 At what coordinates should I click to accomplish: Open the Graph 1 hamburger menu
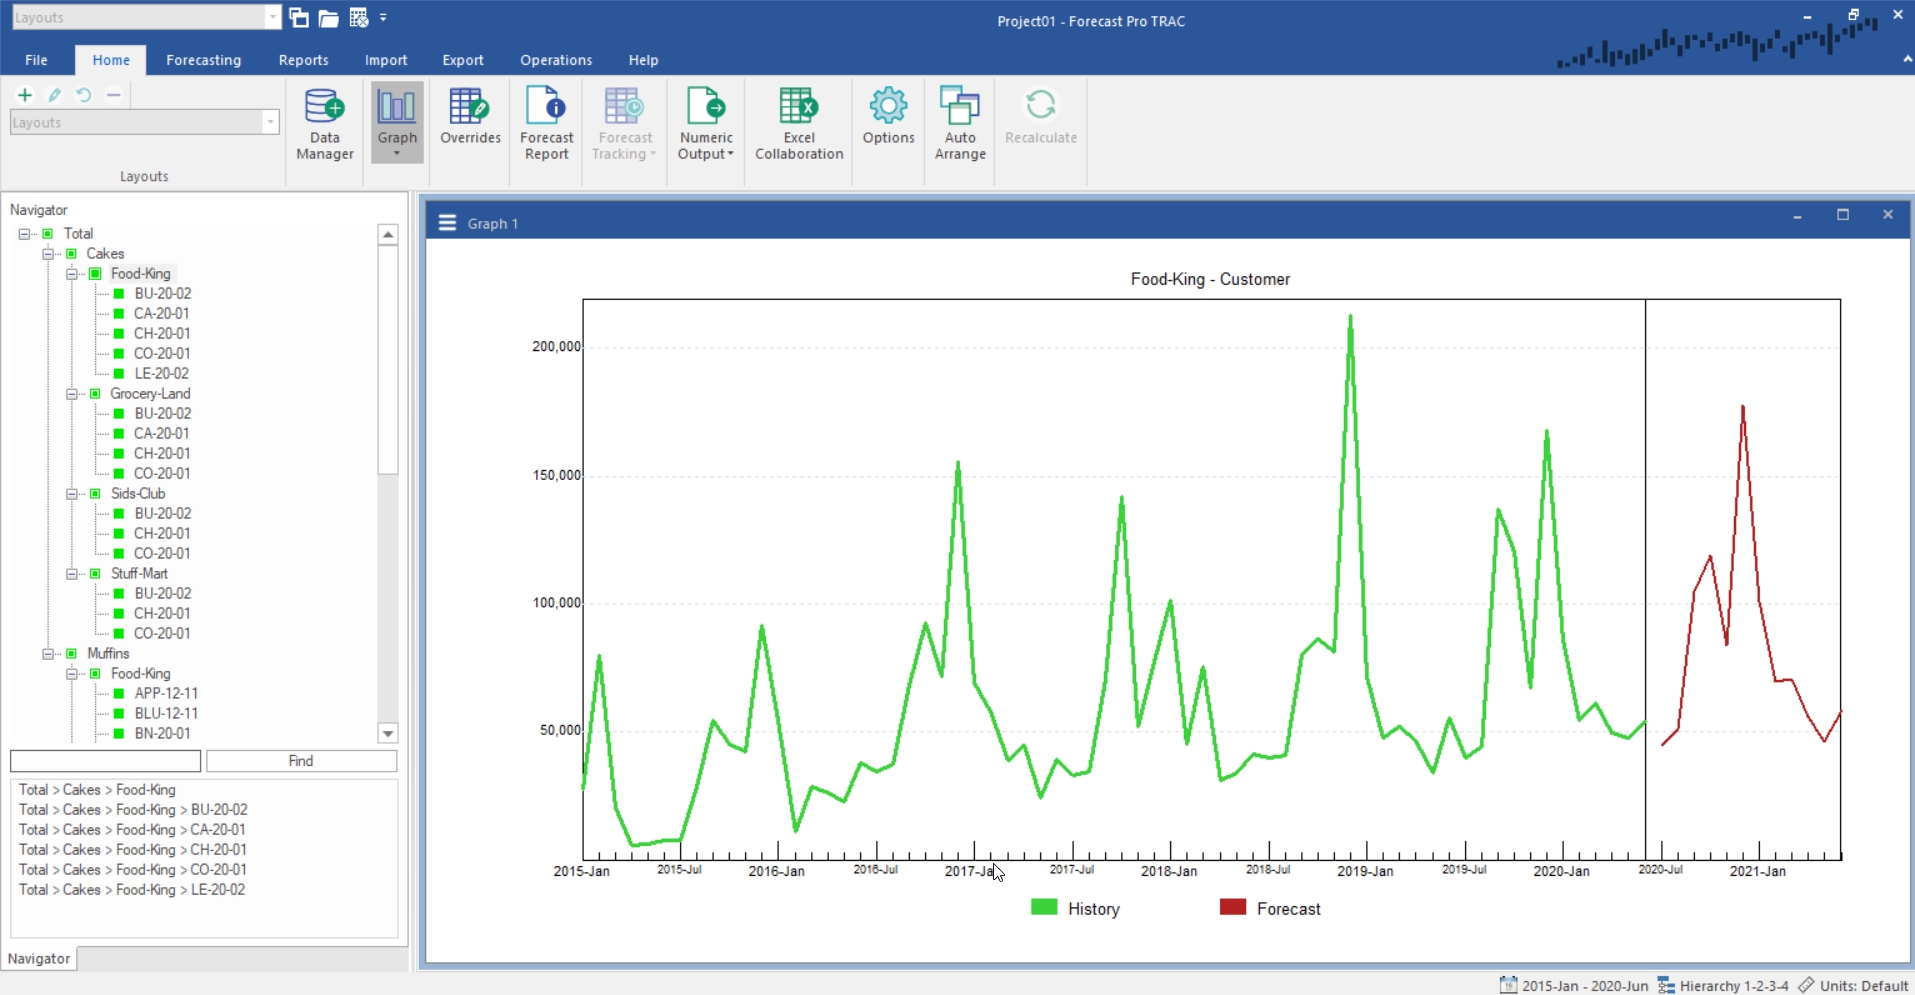[x=447, y=223]
